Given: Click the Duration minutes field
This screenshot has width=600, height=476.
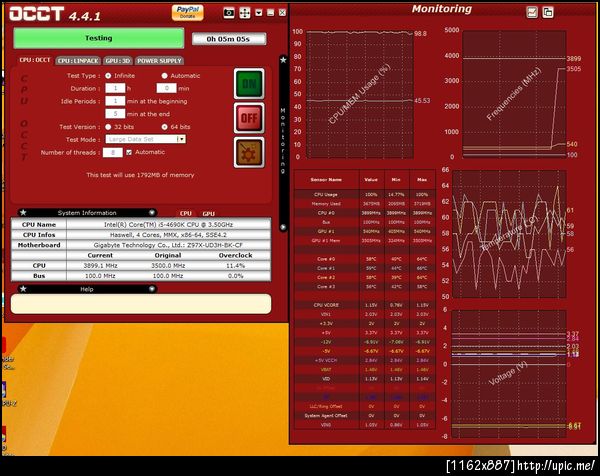Looking at the screenshot, I should tap(166, 88).
